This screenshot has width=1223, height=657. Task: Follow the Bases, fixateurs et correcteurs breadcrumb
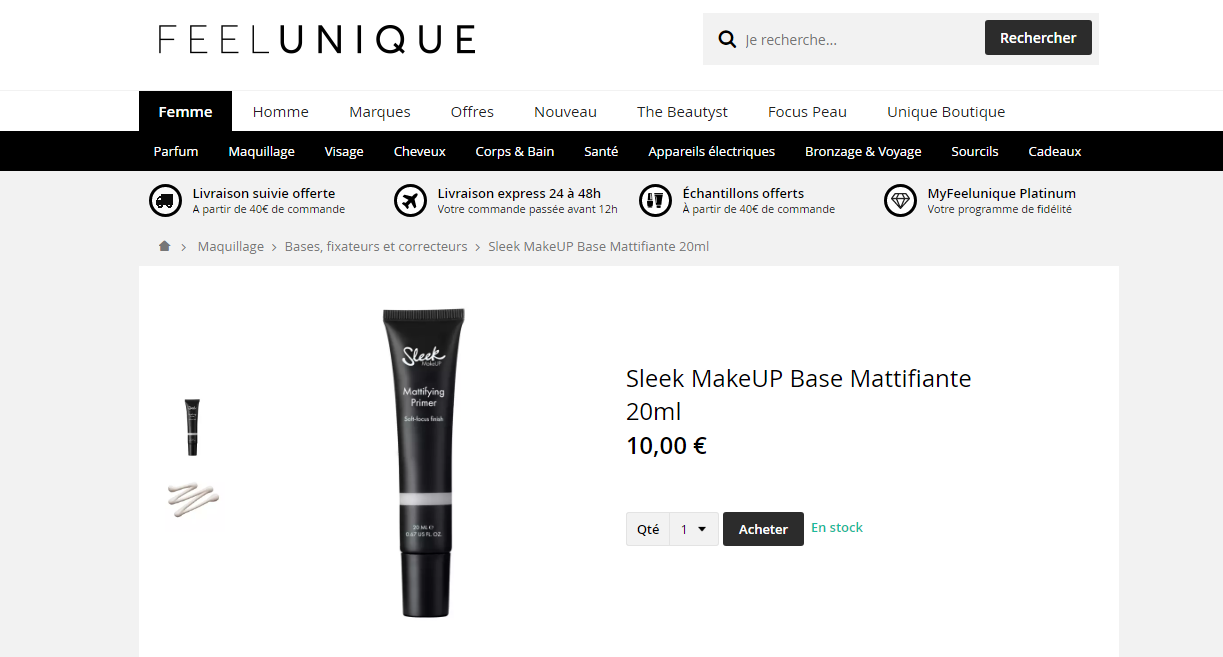coord(376,246)
